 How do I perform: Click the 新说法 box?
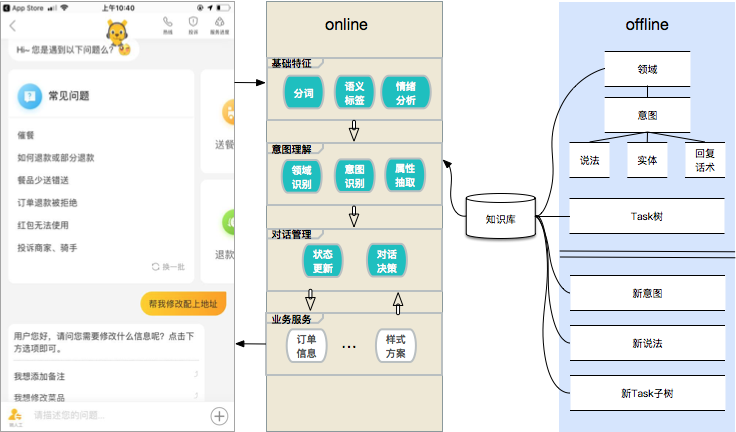[647, 343]
